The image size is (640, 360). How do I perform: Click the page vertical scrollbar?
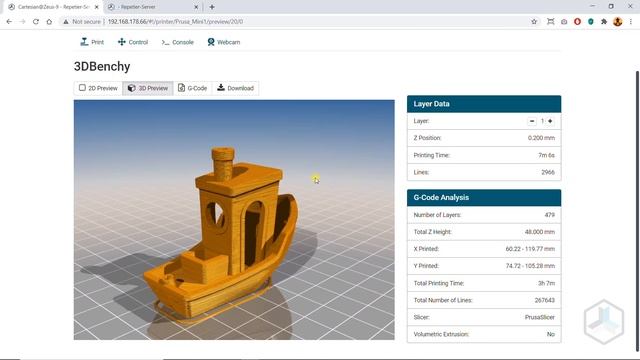pos(637,210)
